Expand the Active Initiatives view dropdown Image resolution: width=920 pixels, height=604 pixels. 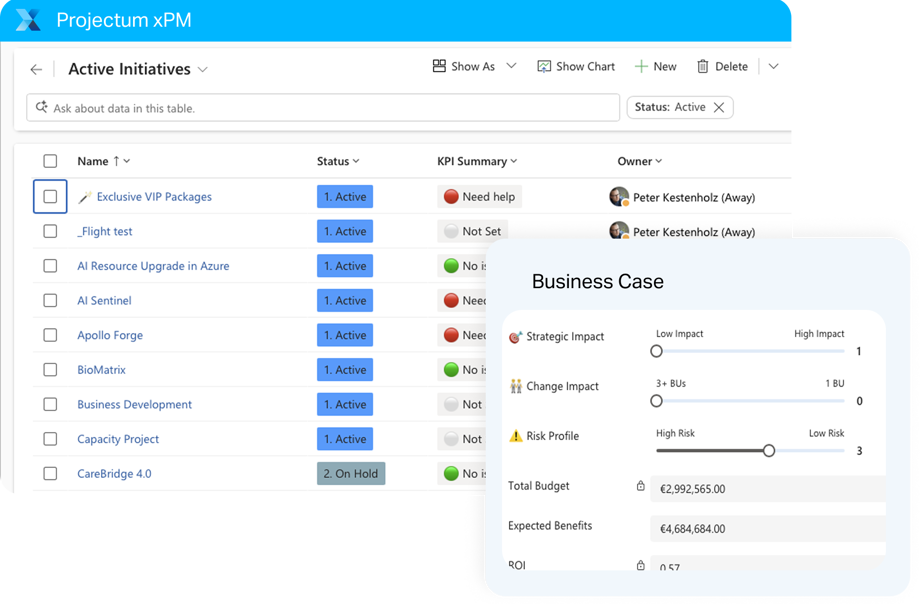coord(203,70)
